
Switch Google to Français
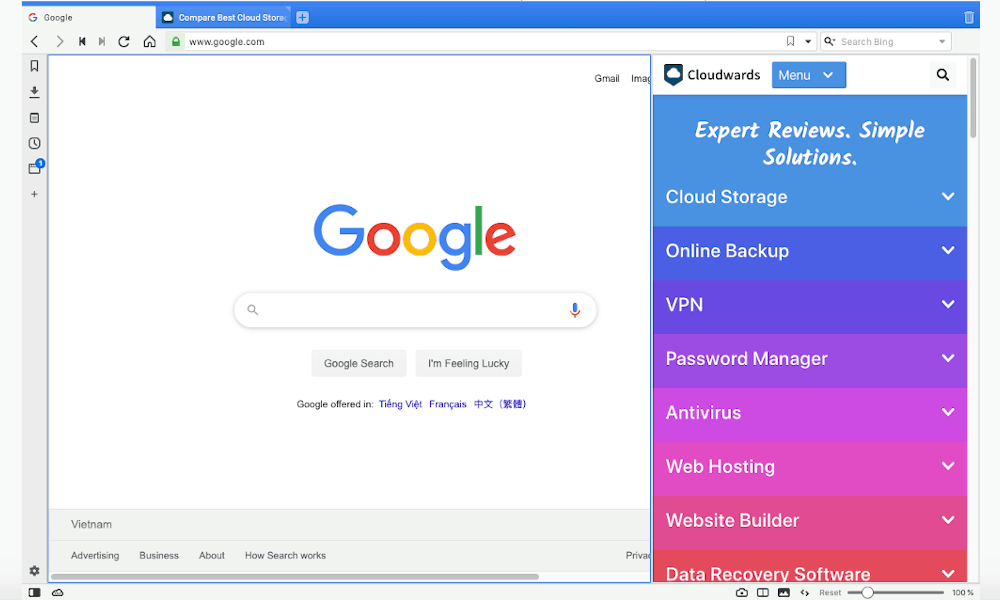click(x=448, y=404)
